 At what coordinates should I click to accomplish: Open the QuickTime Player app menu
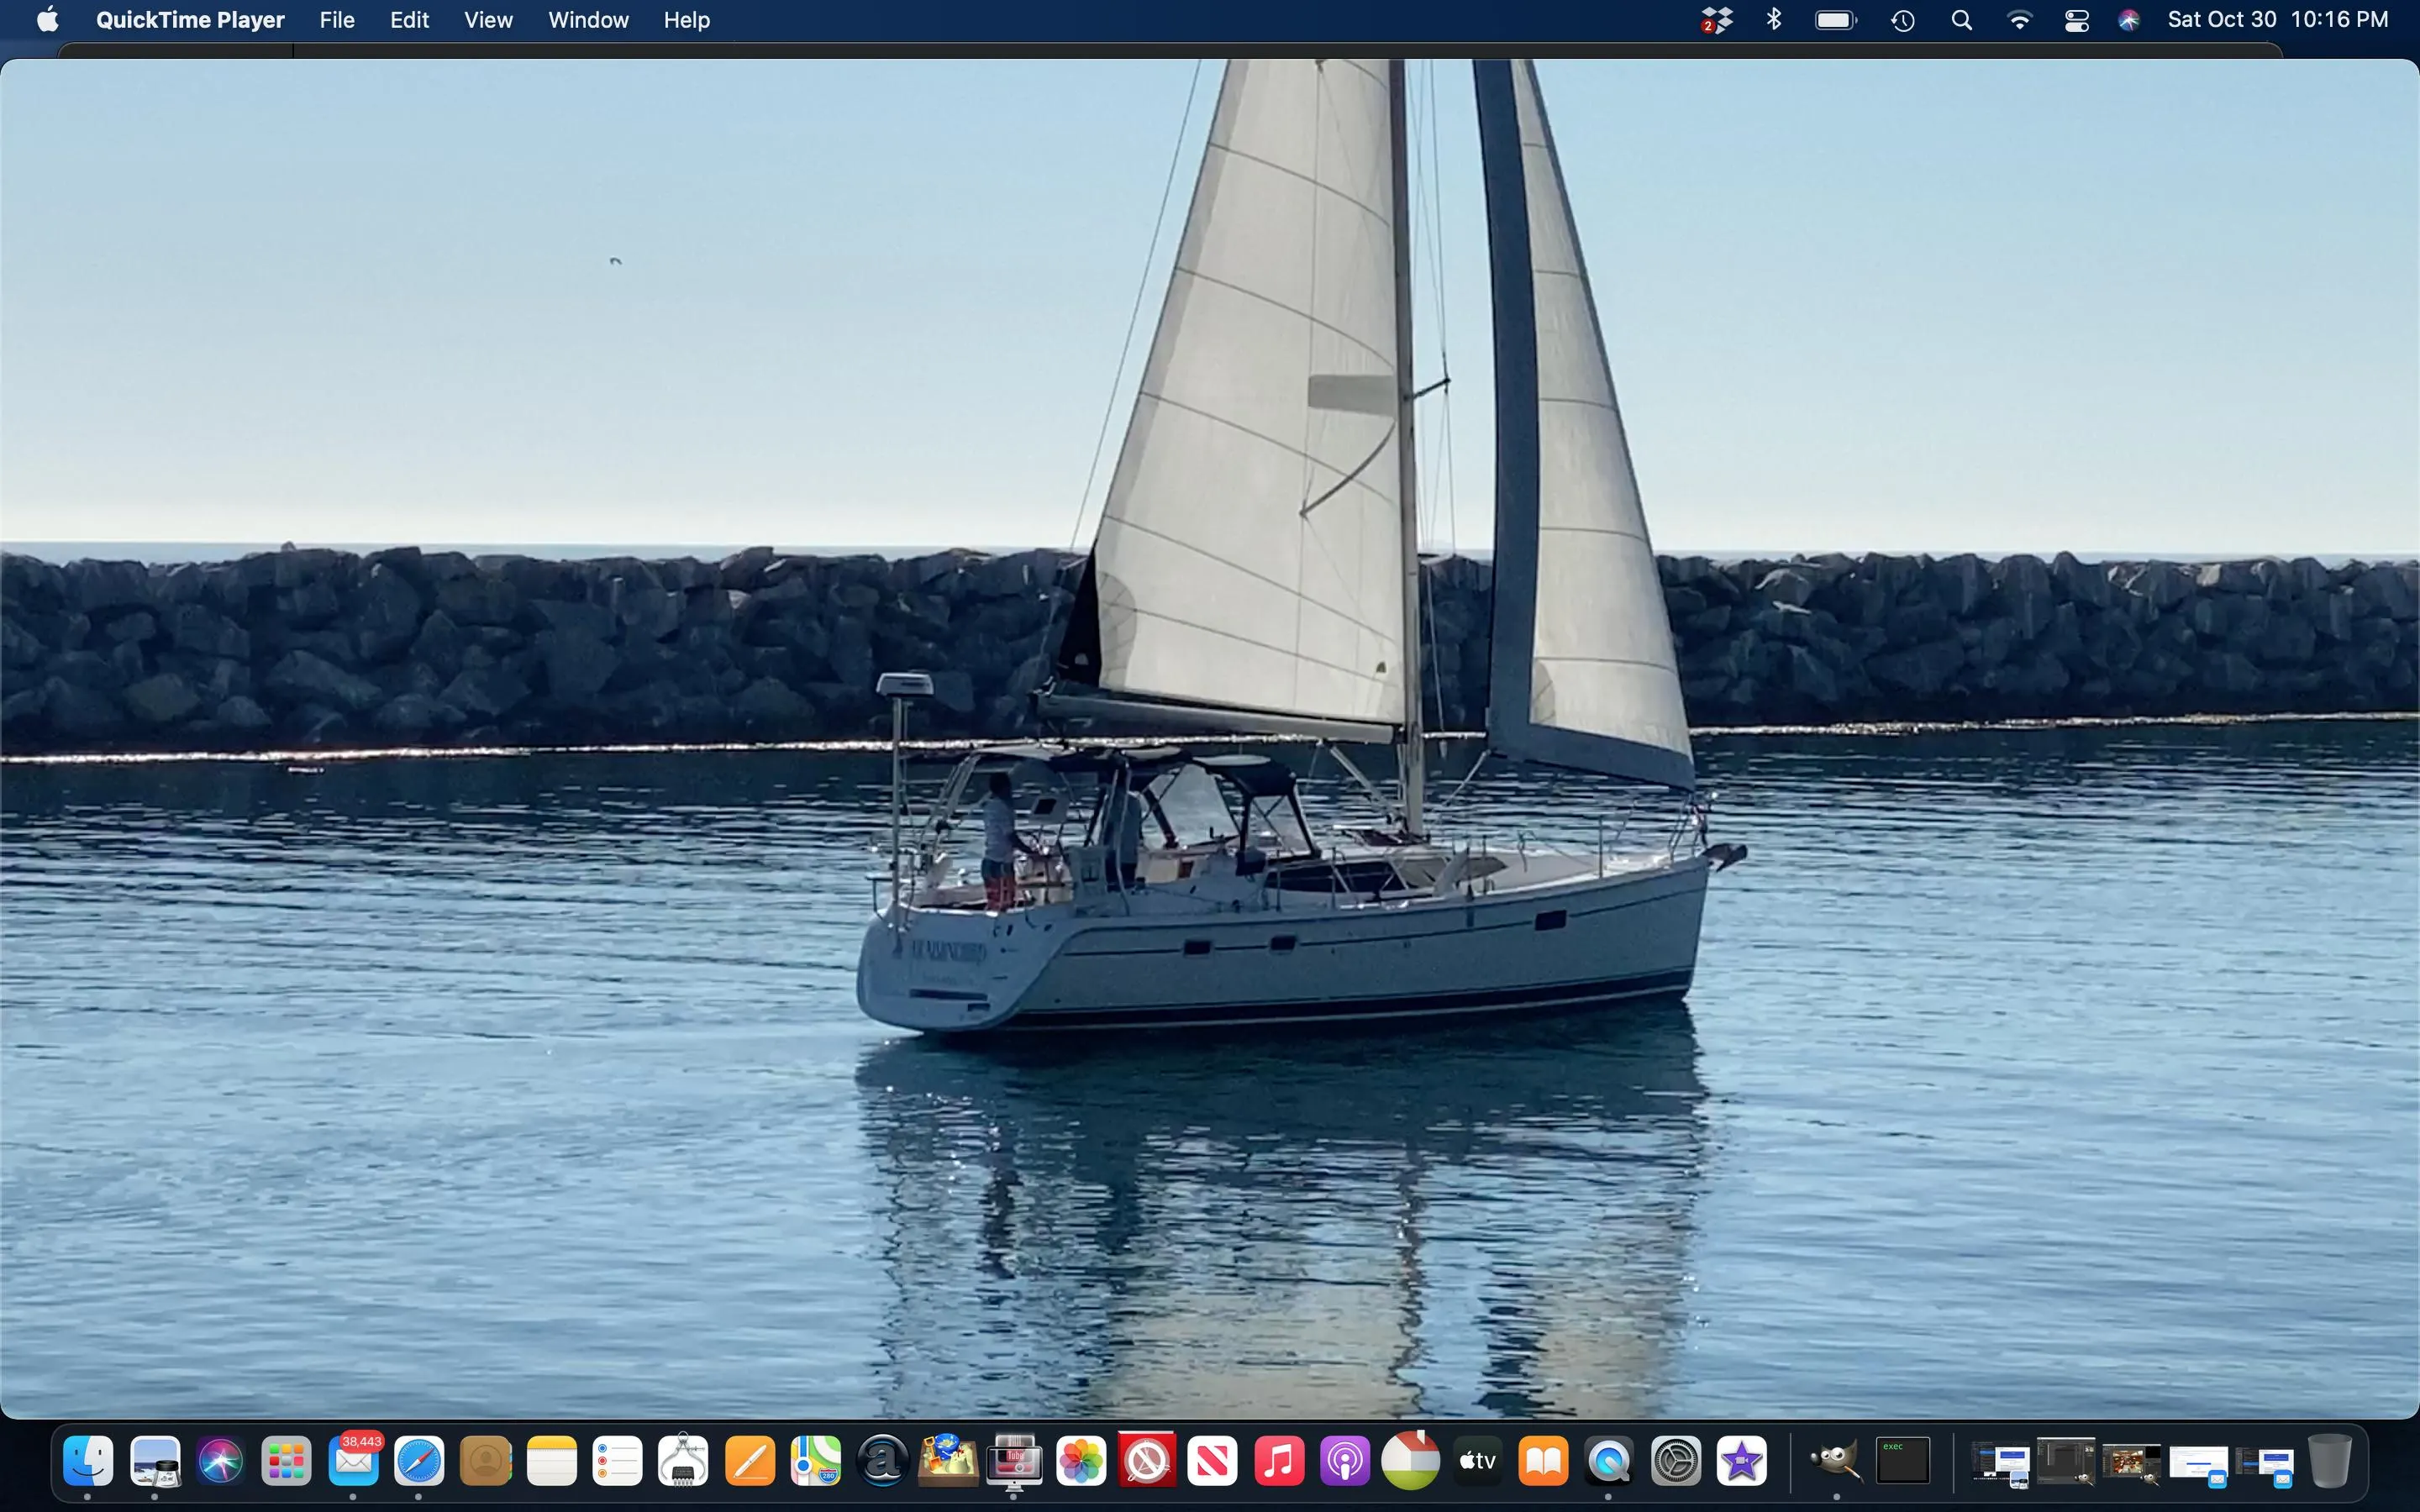point(190,20)
